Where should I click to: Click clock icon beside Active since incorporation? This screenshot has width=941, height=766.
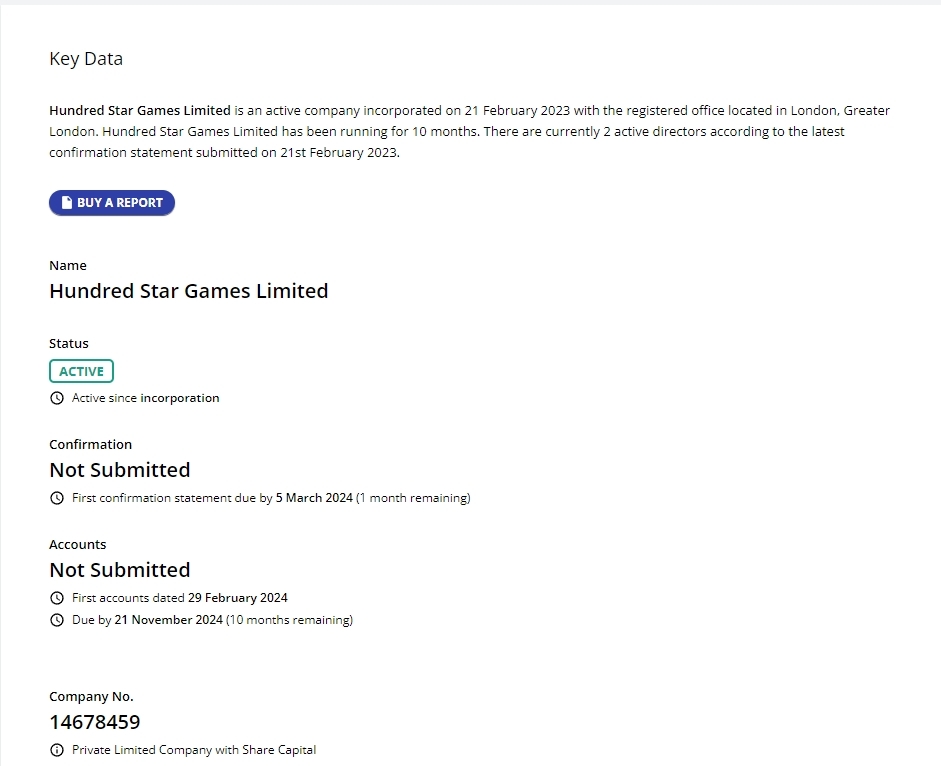click(x=57, y=398)
